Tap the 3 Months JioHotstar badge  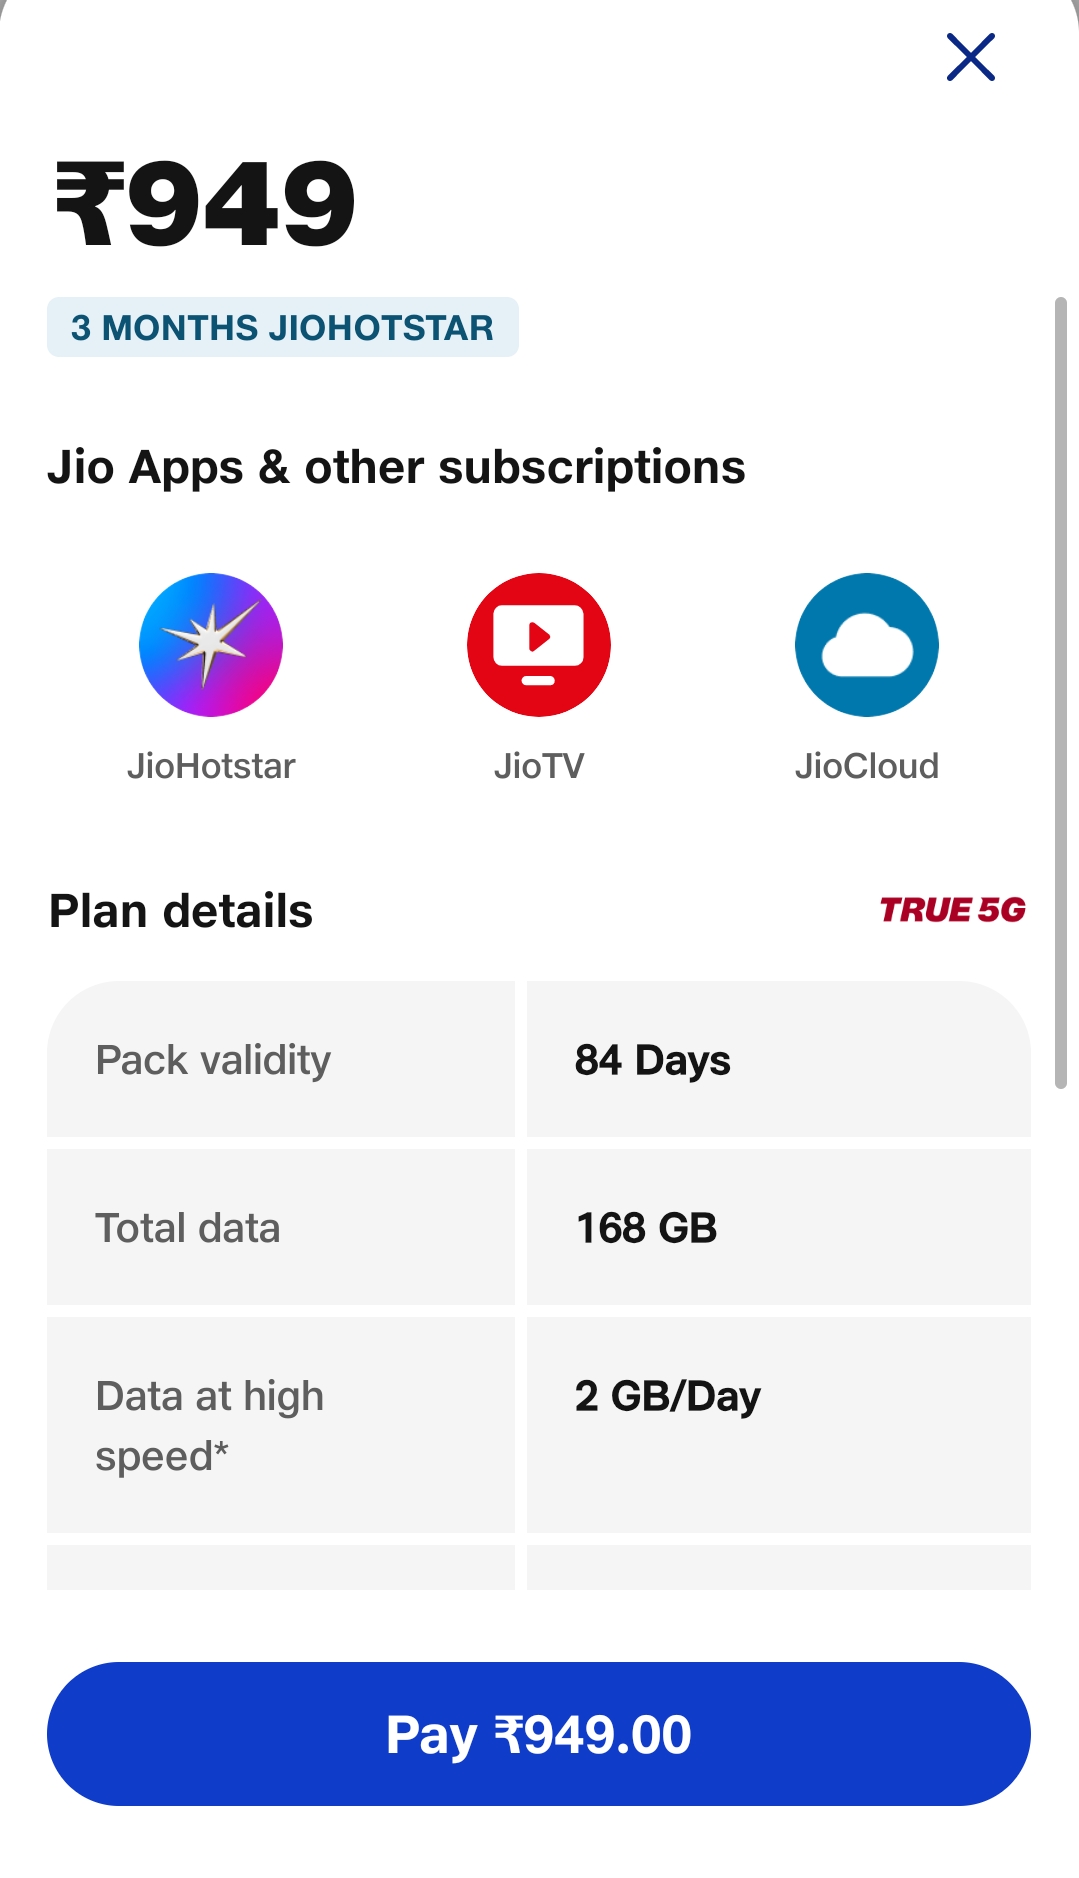283,327
